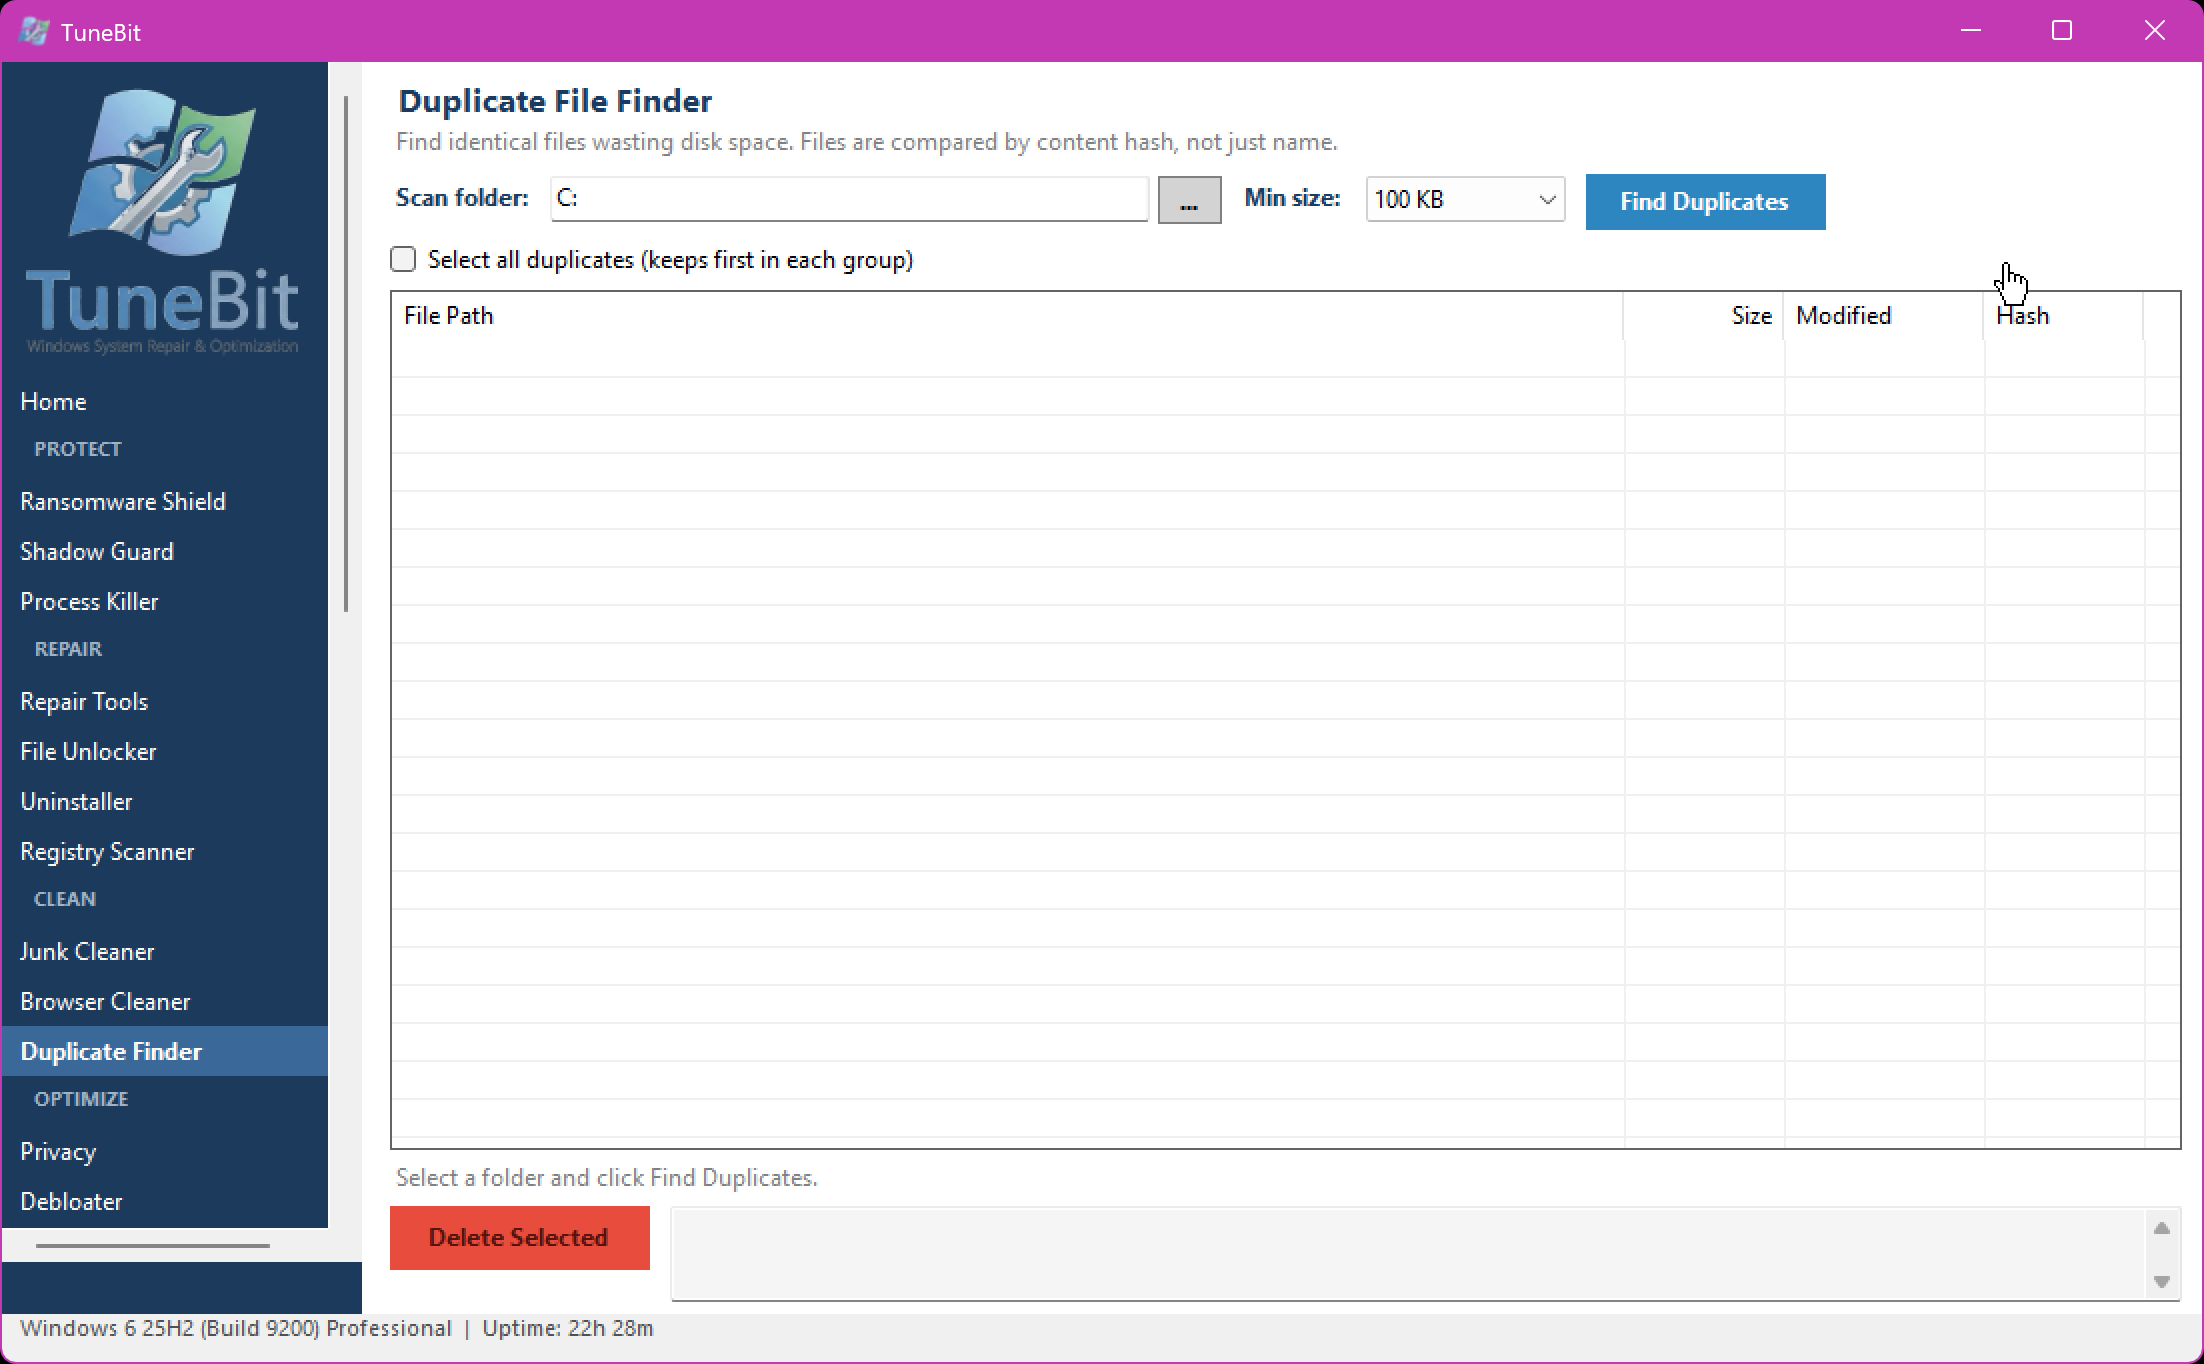Open the Min size dropdown
Viewport: 2204px width, 1364px height.
pyautogui.click(x=1465, y=200)
